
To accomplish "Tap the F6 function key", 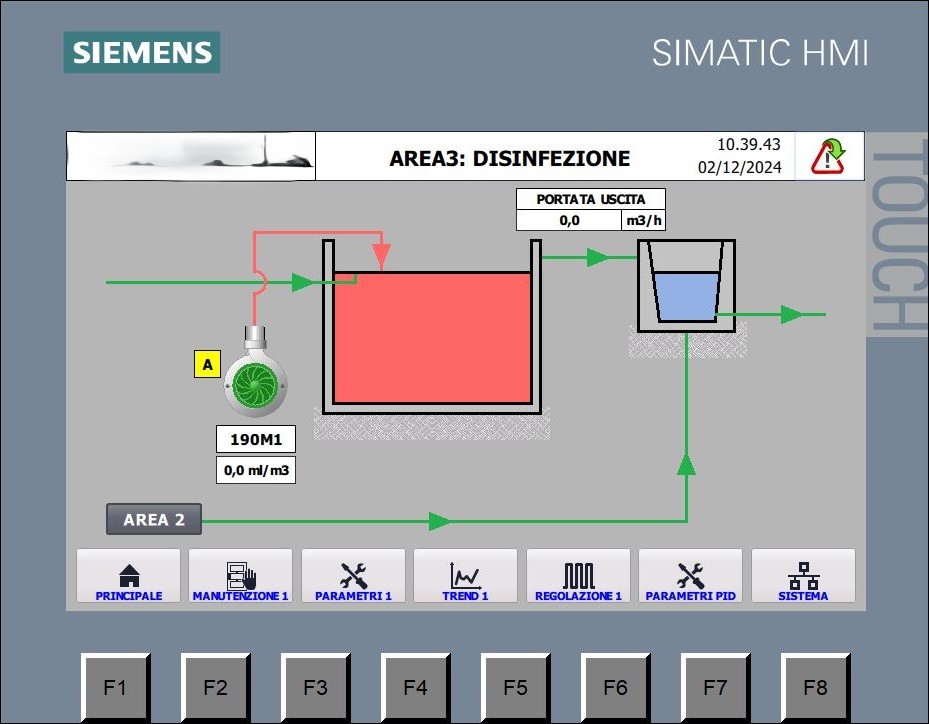I will 616,687.
